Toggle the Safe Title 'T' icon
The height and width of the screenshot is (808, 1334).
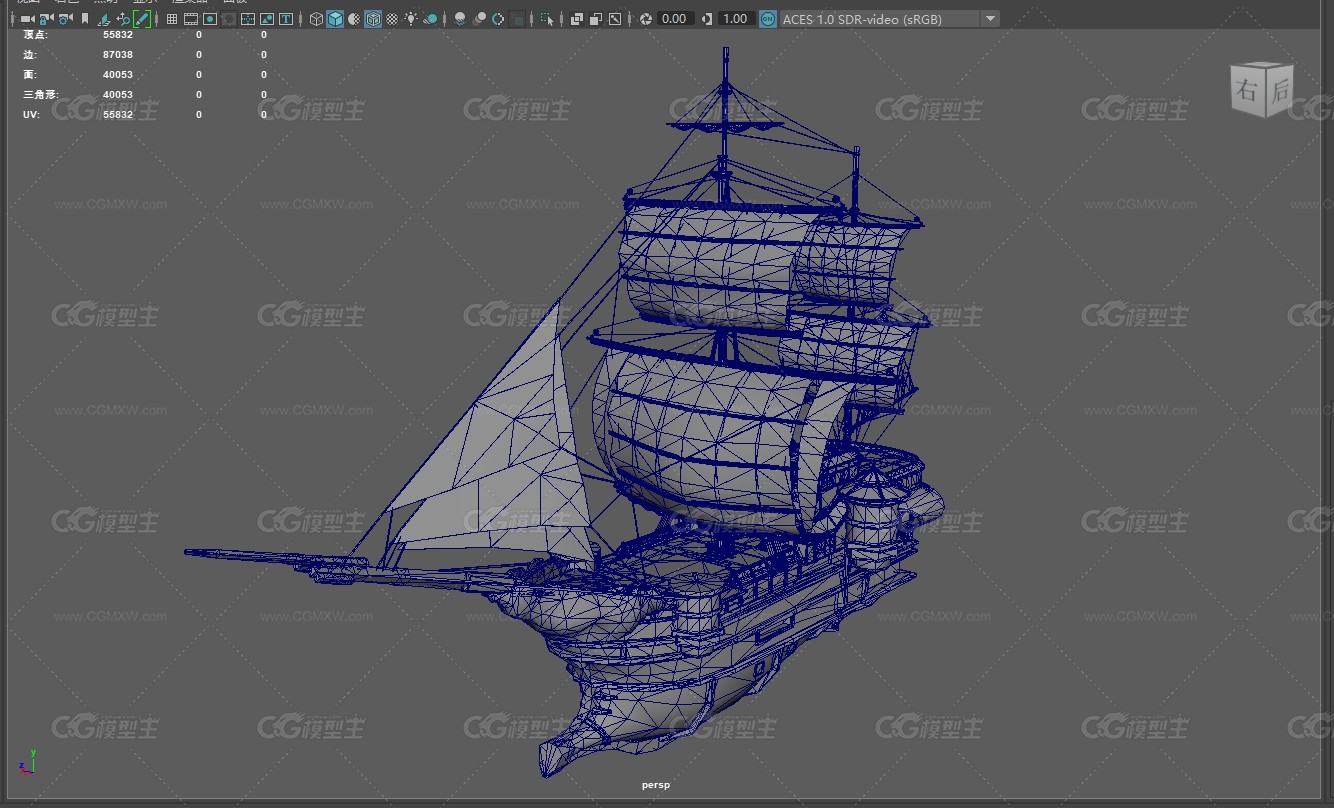[x=286, y=18]
